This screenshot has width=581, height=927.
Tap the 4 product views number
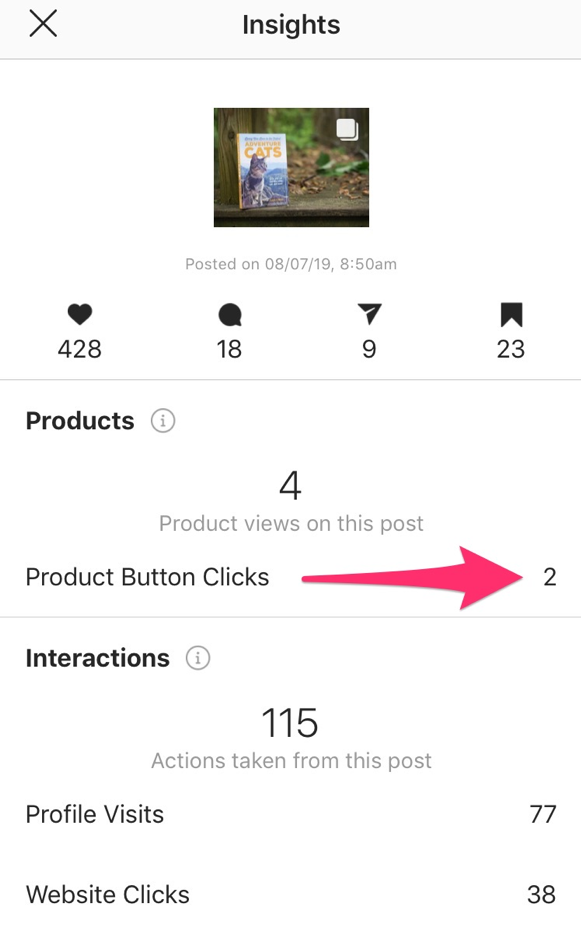[290, 486]
